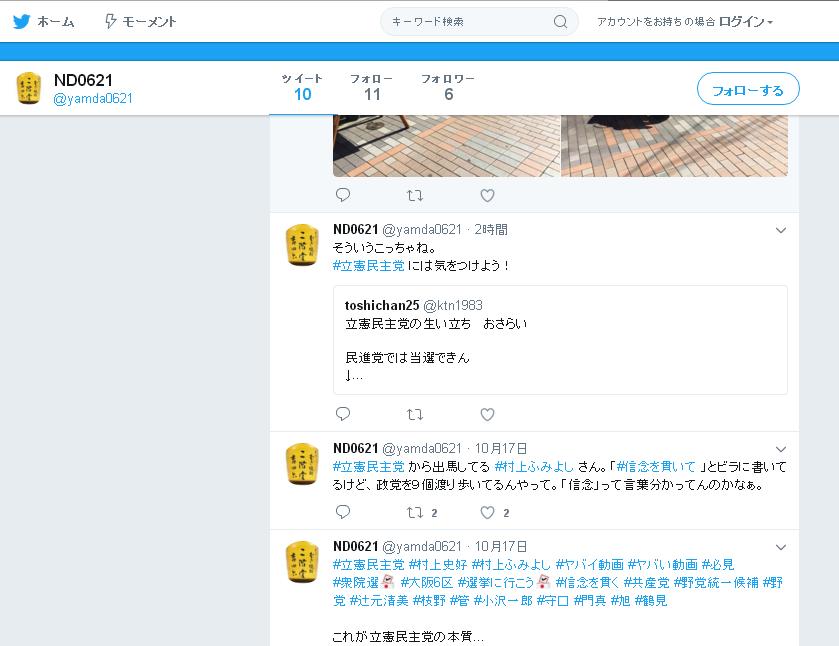Click avatar of the hashtag-list tweet
The height and width of the screenshot is (646, 839).
[x=302, y=562]
